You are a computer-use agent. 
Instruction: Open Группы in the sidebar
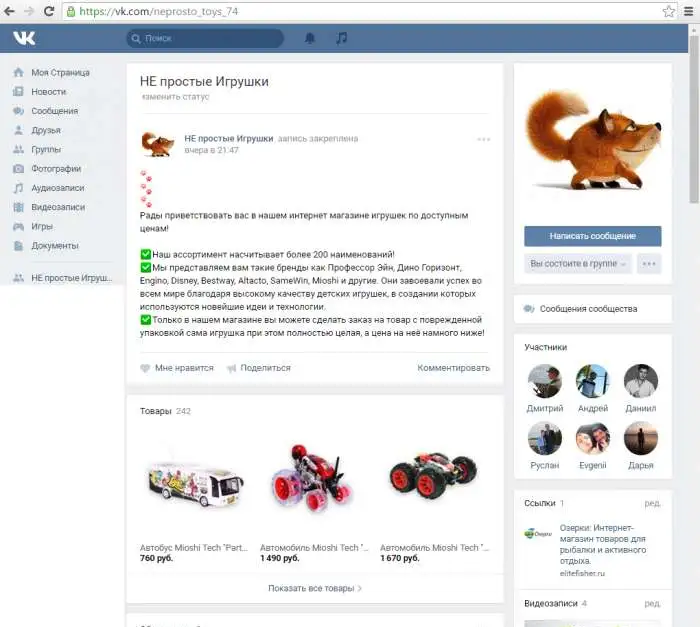tap(46, 149)
